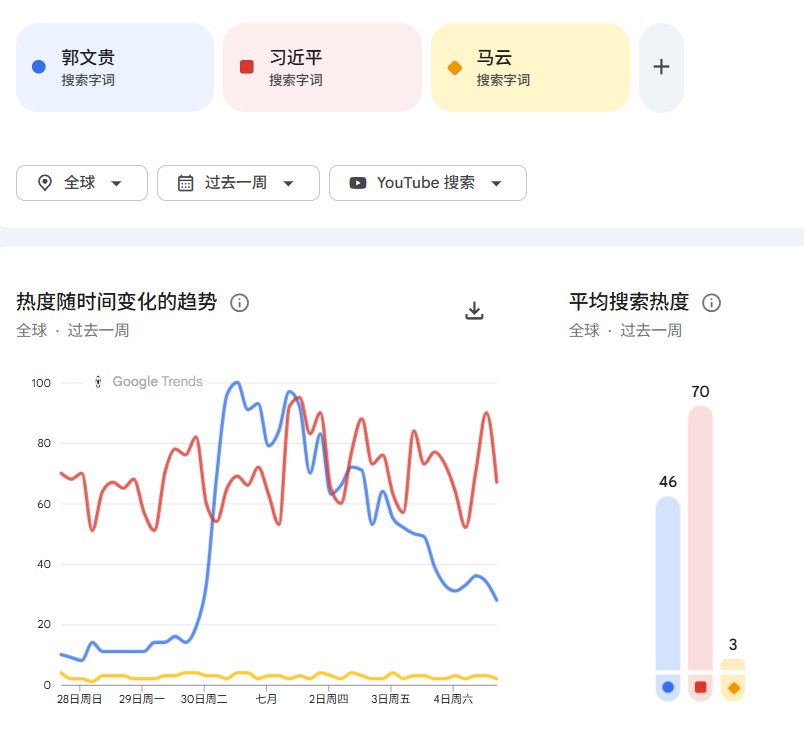Expand the 全球 region dropdown arrow

point(116,183)
